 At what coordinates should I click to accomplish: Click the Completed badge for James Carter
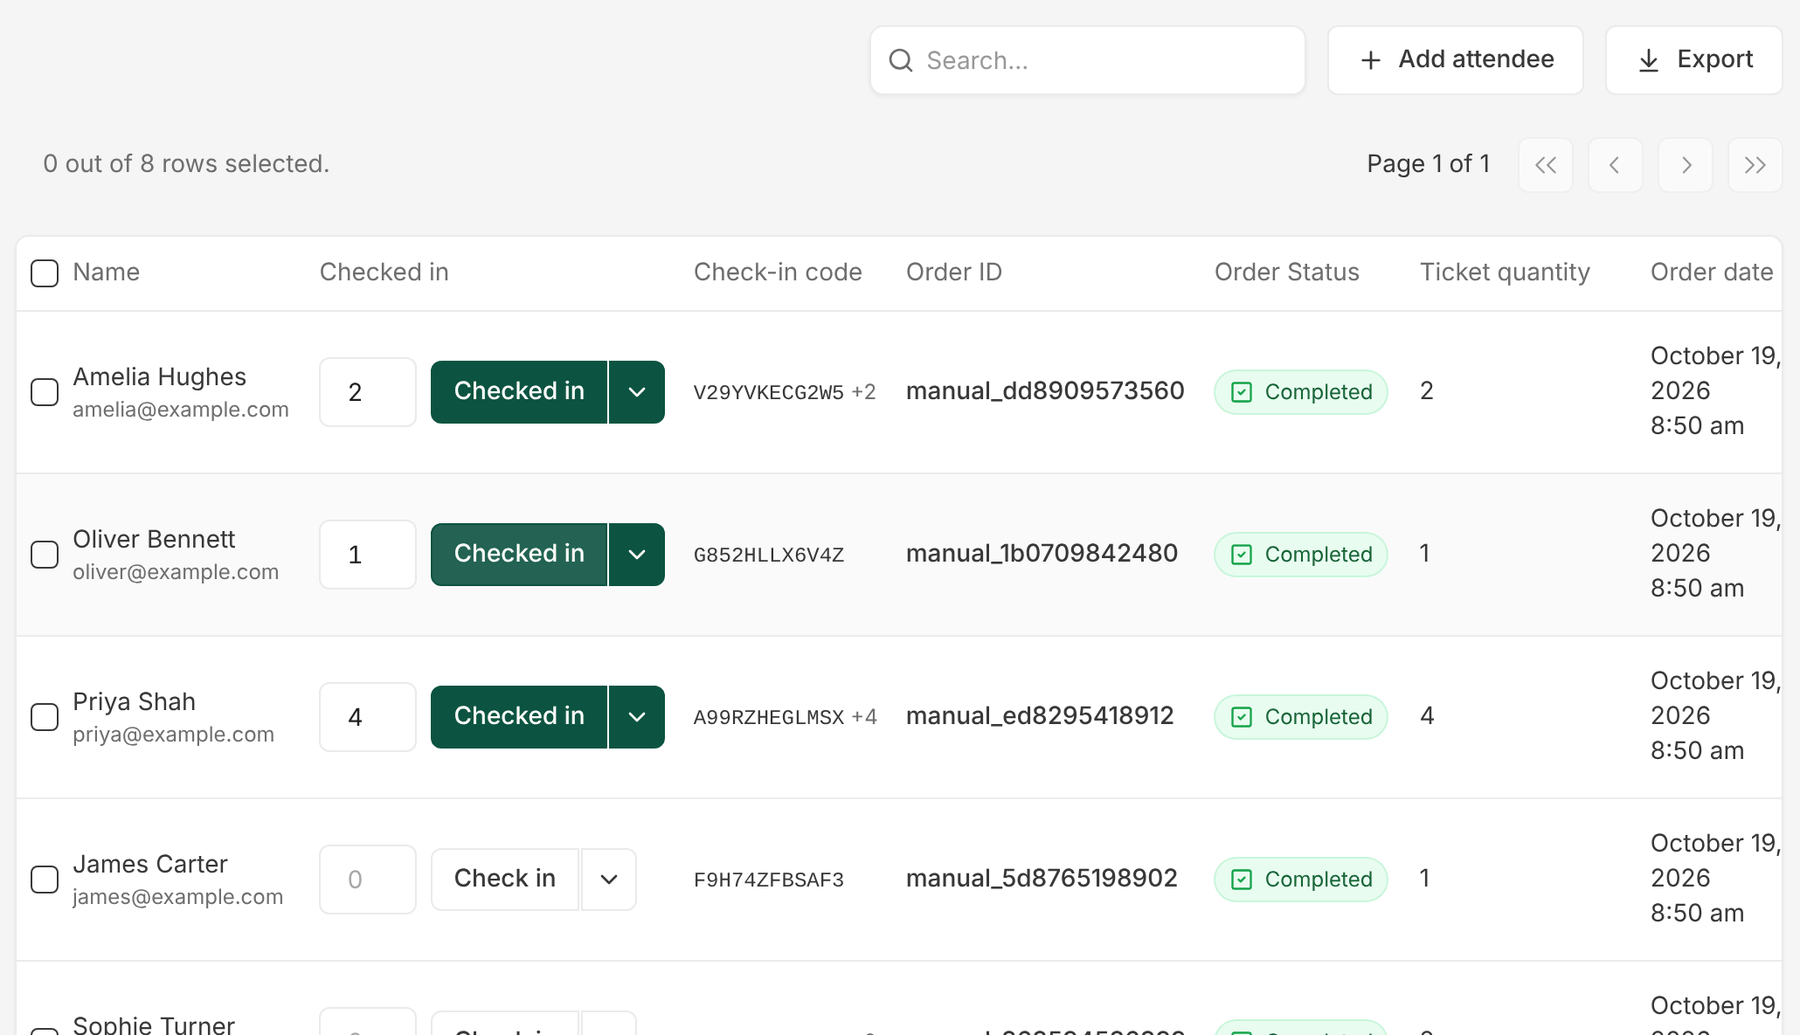(x=1301, y=880)
